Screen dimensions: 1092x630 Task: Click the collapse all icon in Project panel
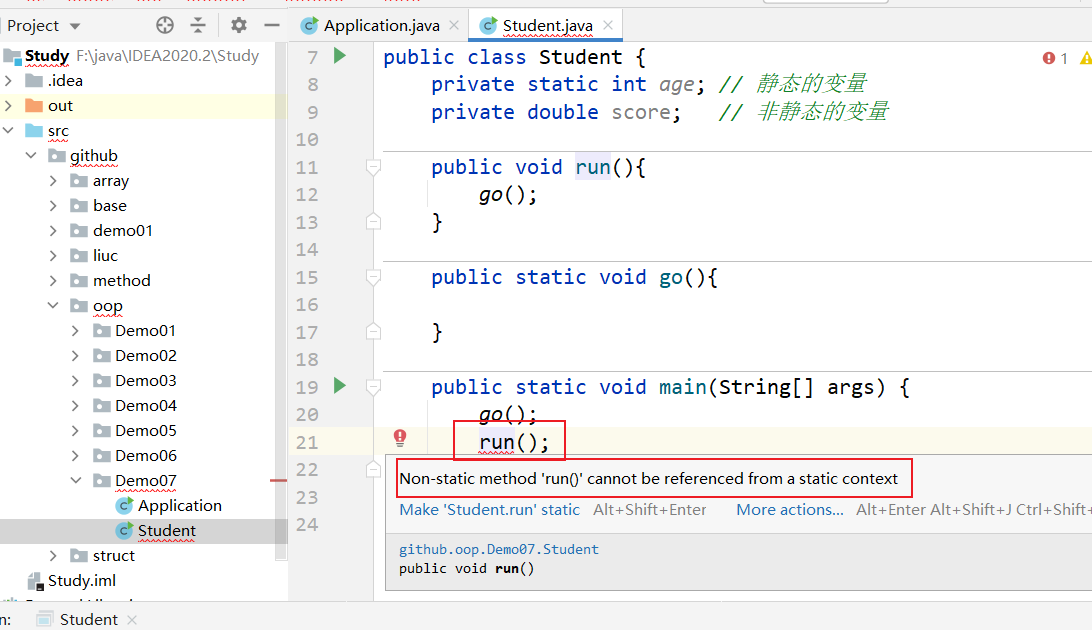tap(198, 25)
